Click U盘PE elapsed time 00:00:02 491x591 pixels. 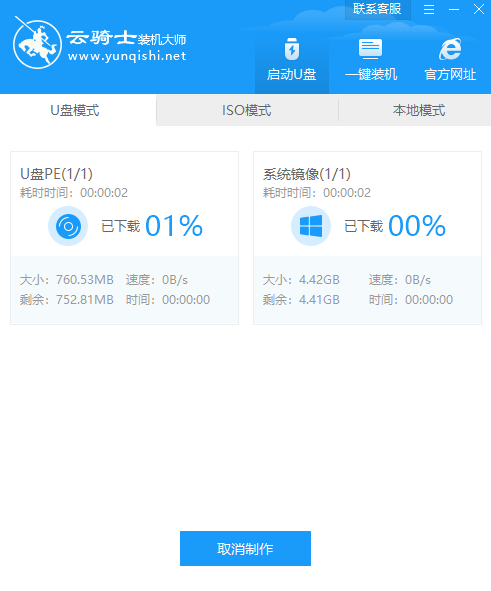[x=104, y=193]
